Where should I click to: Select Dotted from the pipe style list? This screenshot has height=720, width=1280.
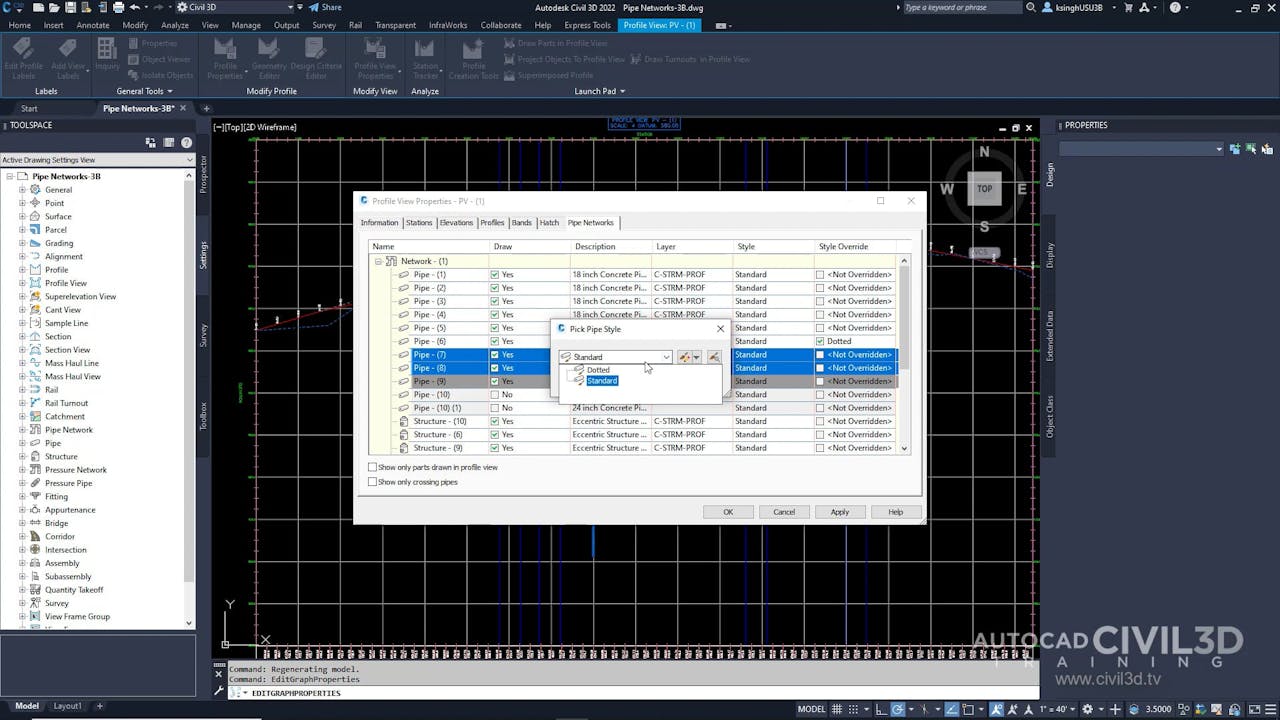coord(597,369)
